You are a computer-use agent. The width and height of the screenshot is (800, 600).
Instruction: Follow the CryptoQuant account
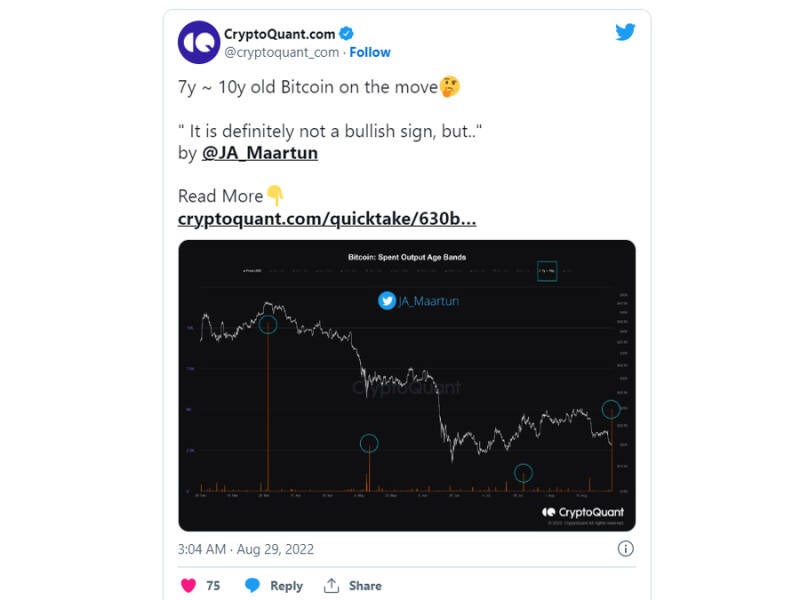(x=370, y=52)
